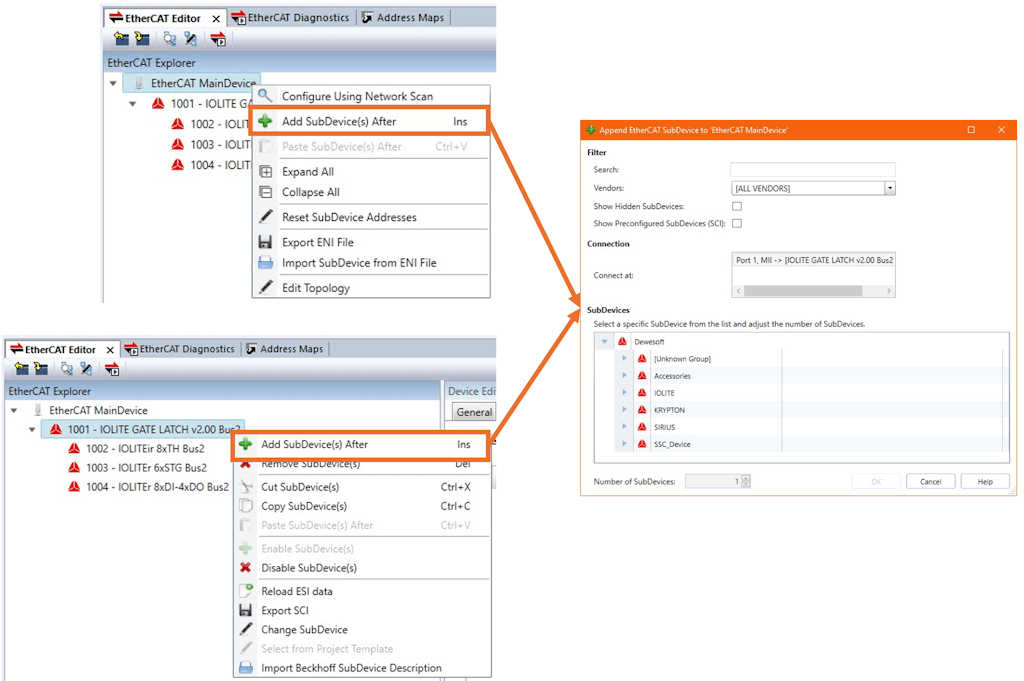The image size is (1024, 681).
Task: Click the Search input field in the Filter section
Action: coord(813,170)
